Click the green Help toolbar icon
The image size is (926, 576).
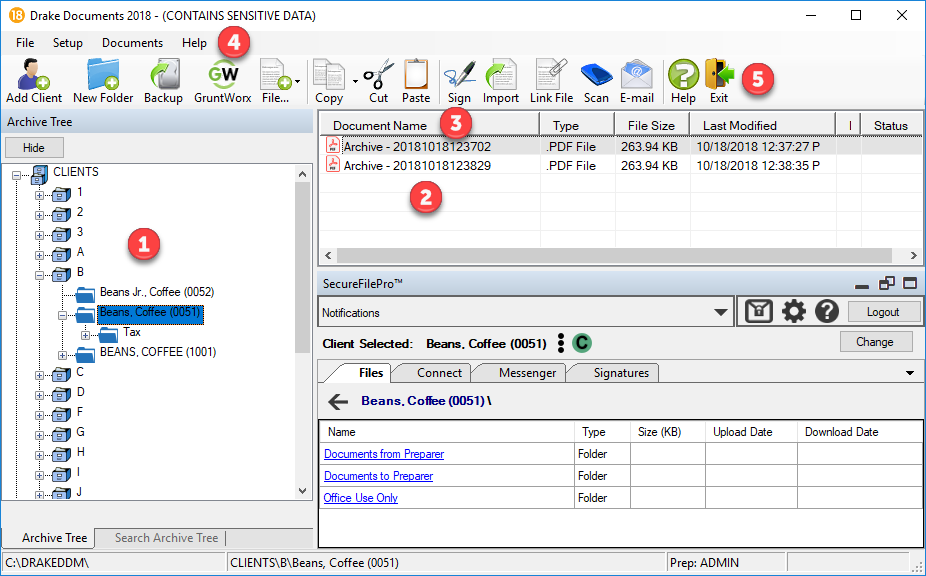point(683,81)
